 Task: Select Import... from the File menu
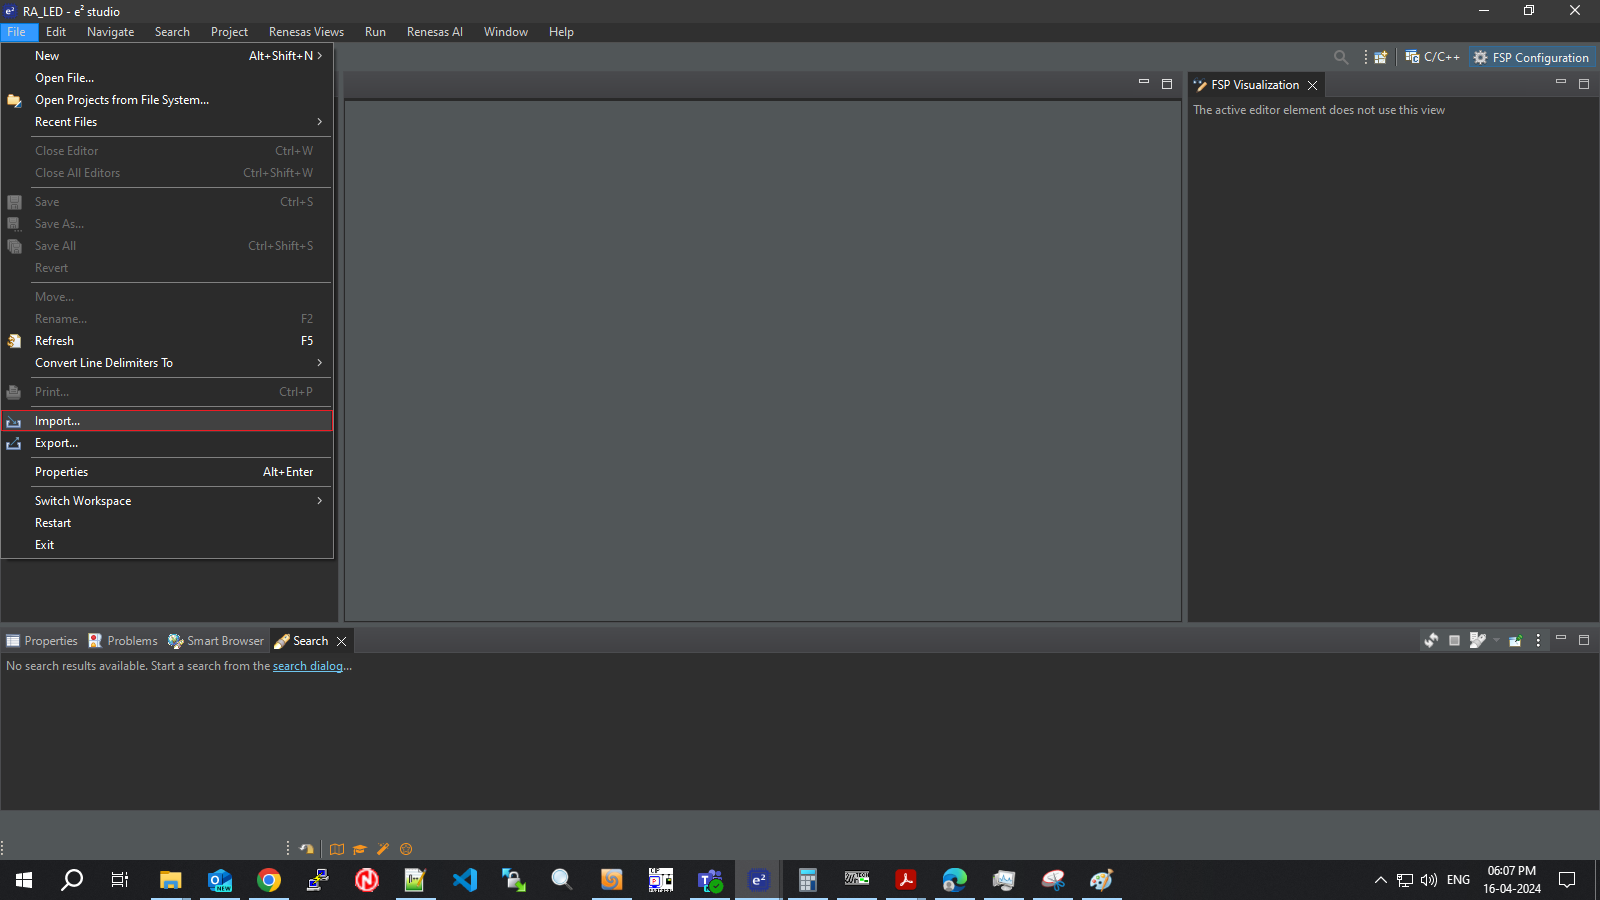coord(58,421)
